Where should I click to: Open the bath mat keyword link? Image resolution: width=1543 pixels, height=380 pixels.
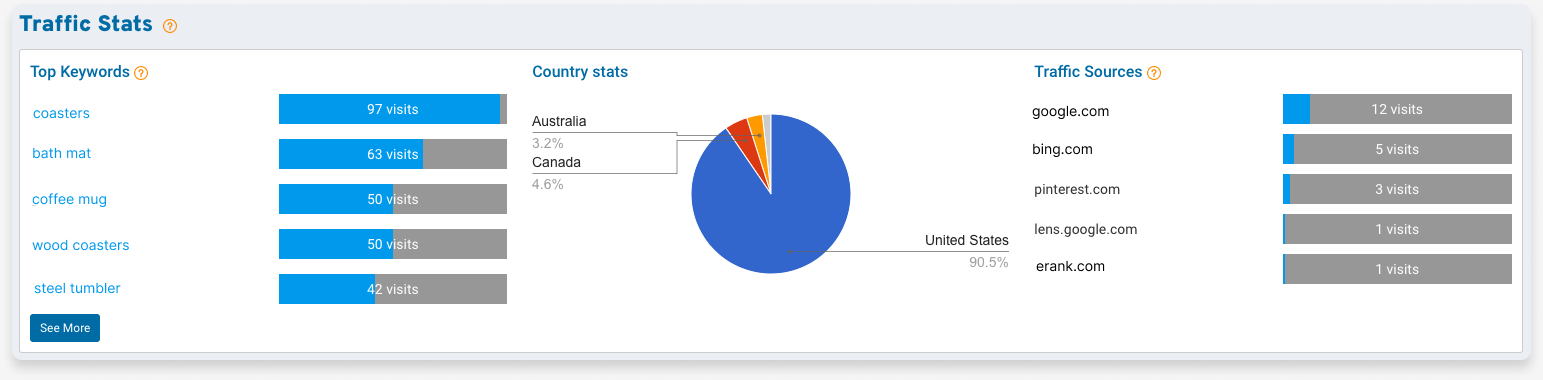coord(62,153)
